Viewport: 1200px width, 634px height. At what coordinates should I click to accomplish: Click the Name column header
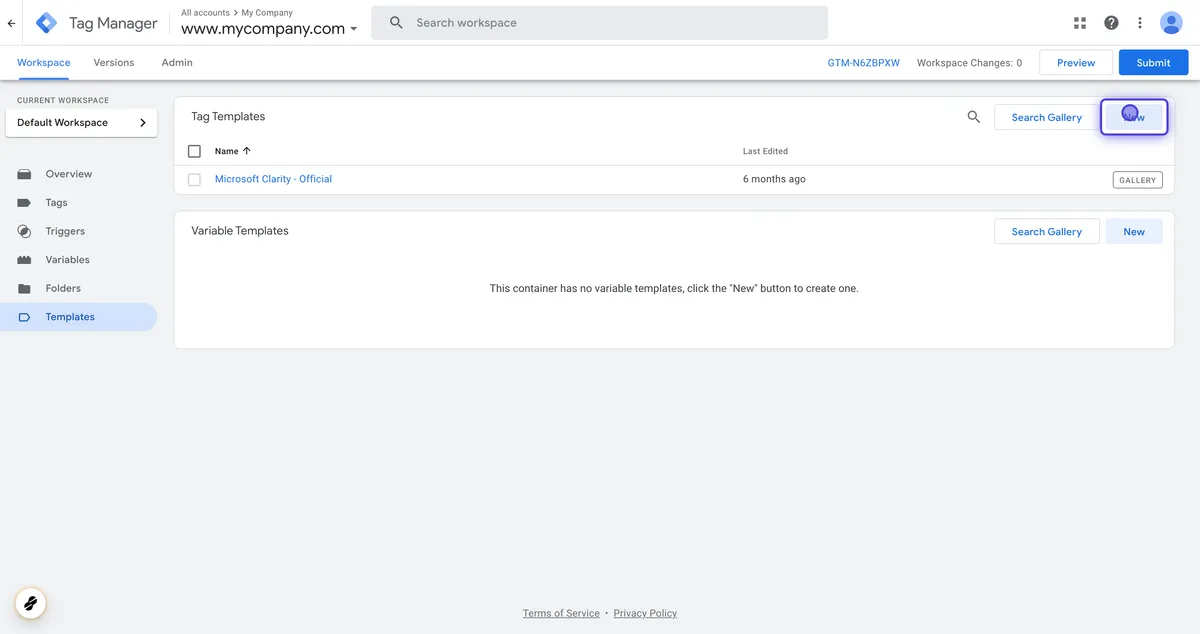tap(227, 151)
